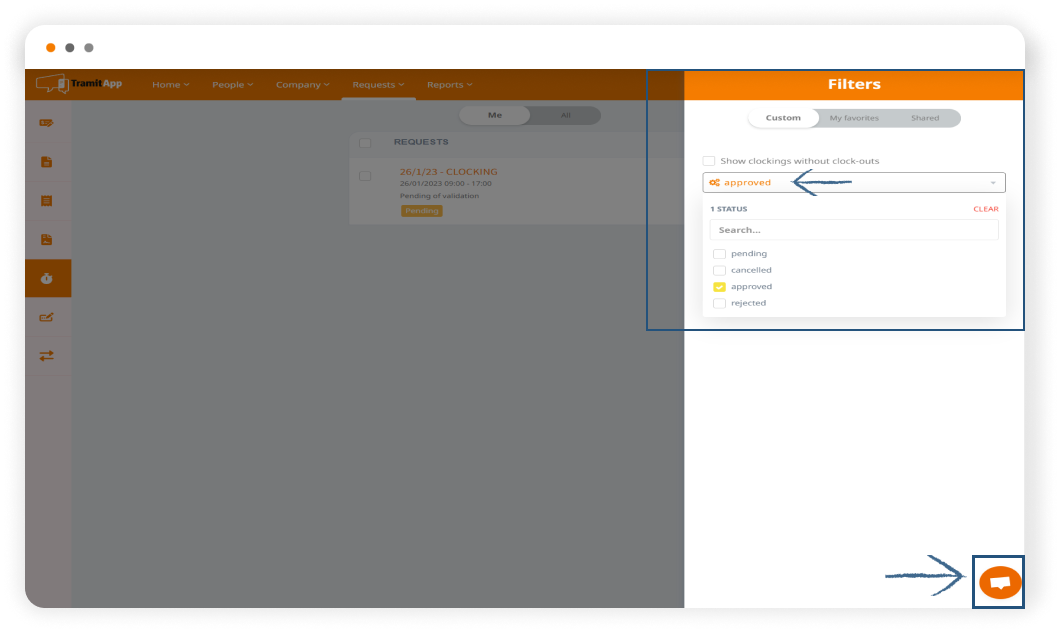Image resolution: width=1061 pixels, height=633 pixels.
Task: Click the TramitApp logo
Action: pos(80,84)
